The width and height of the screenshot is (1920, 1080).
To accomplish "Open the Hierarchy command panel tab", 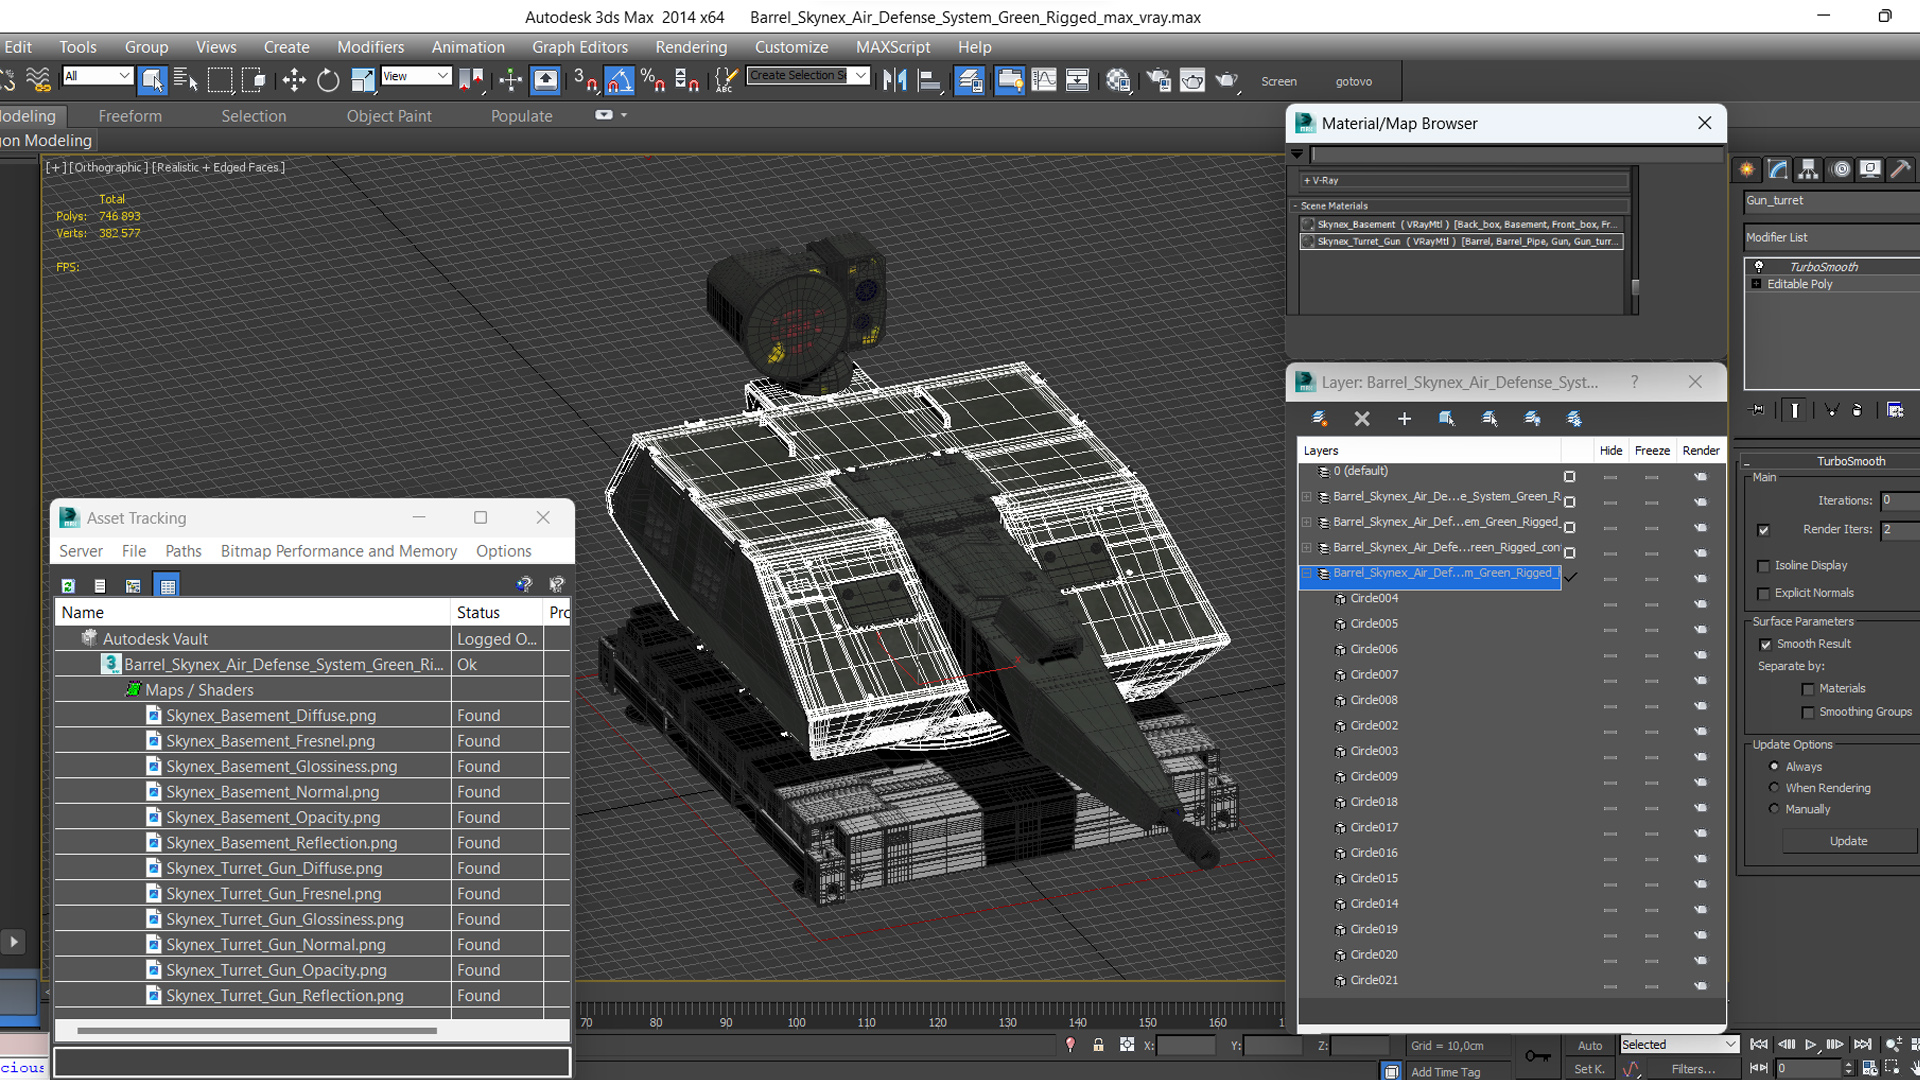I will click(1808, 169).
